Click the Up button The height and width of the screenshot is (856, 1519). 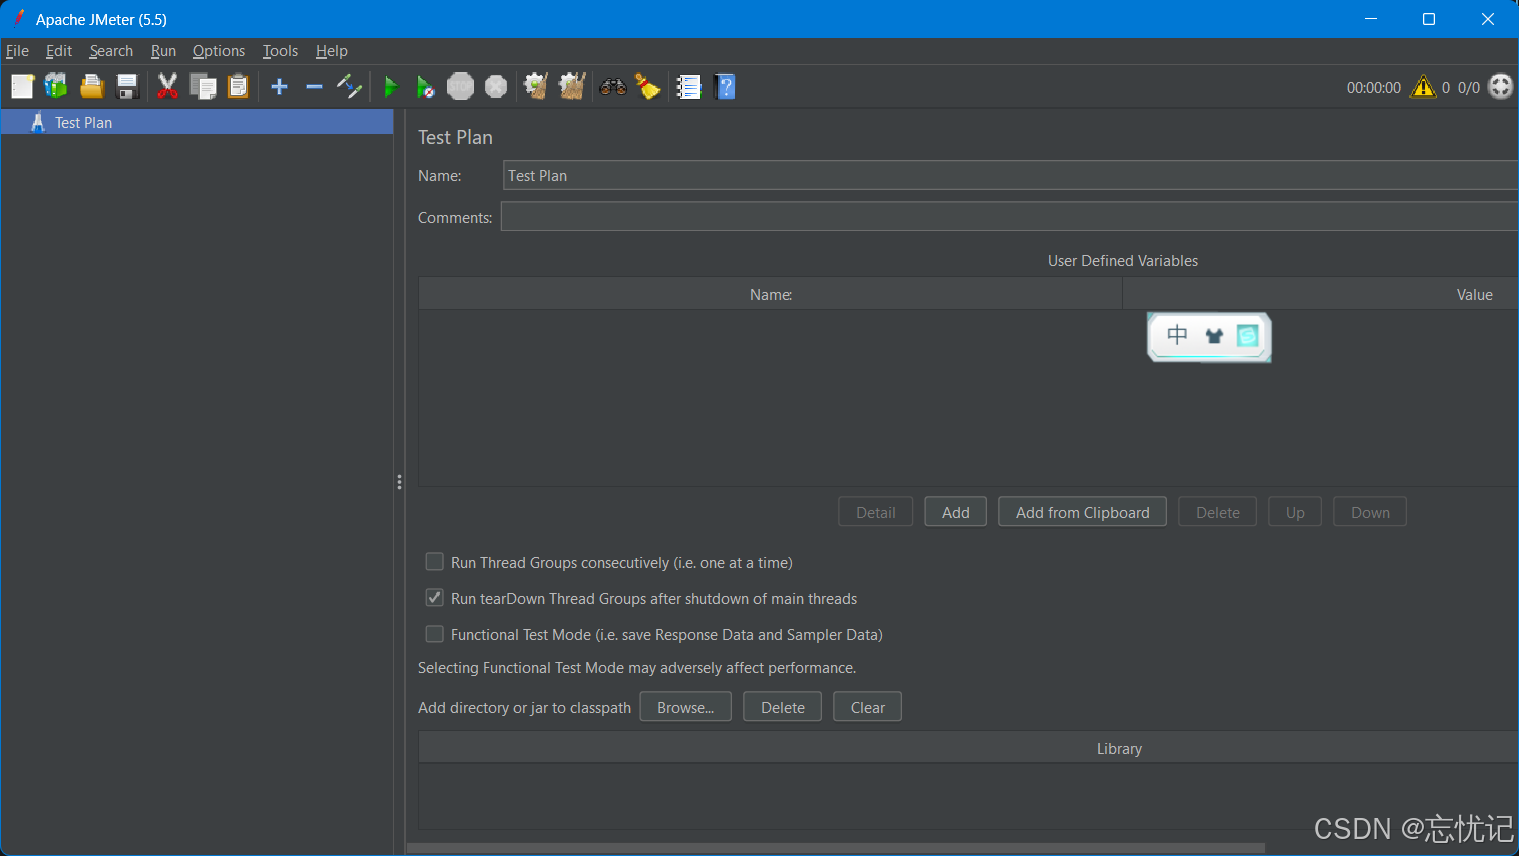[1295, 512]
